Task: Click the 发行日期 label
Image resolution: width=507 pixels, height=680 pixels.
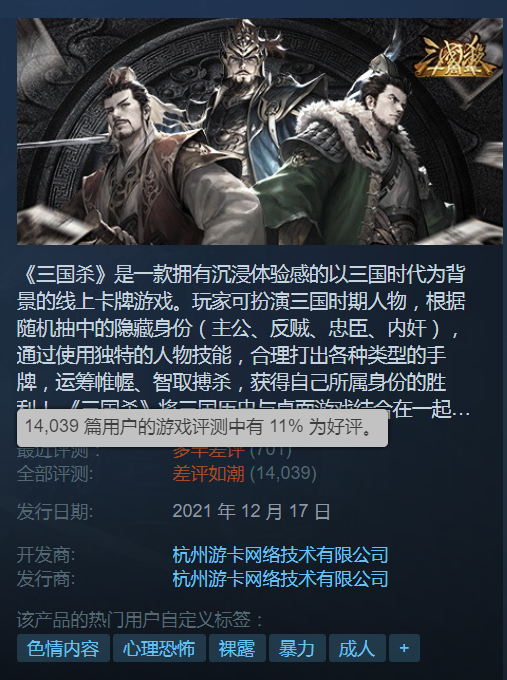Action: pos(55,511)
